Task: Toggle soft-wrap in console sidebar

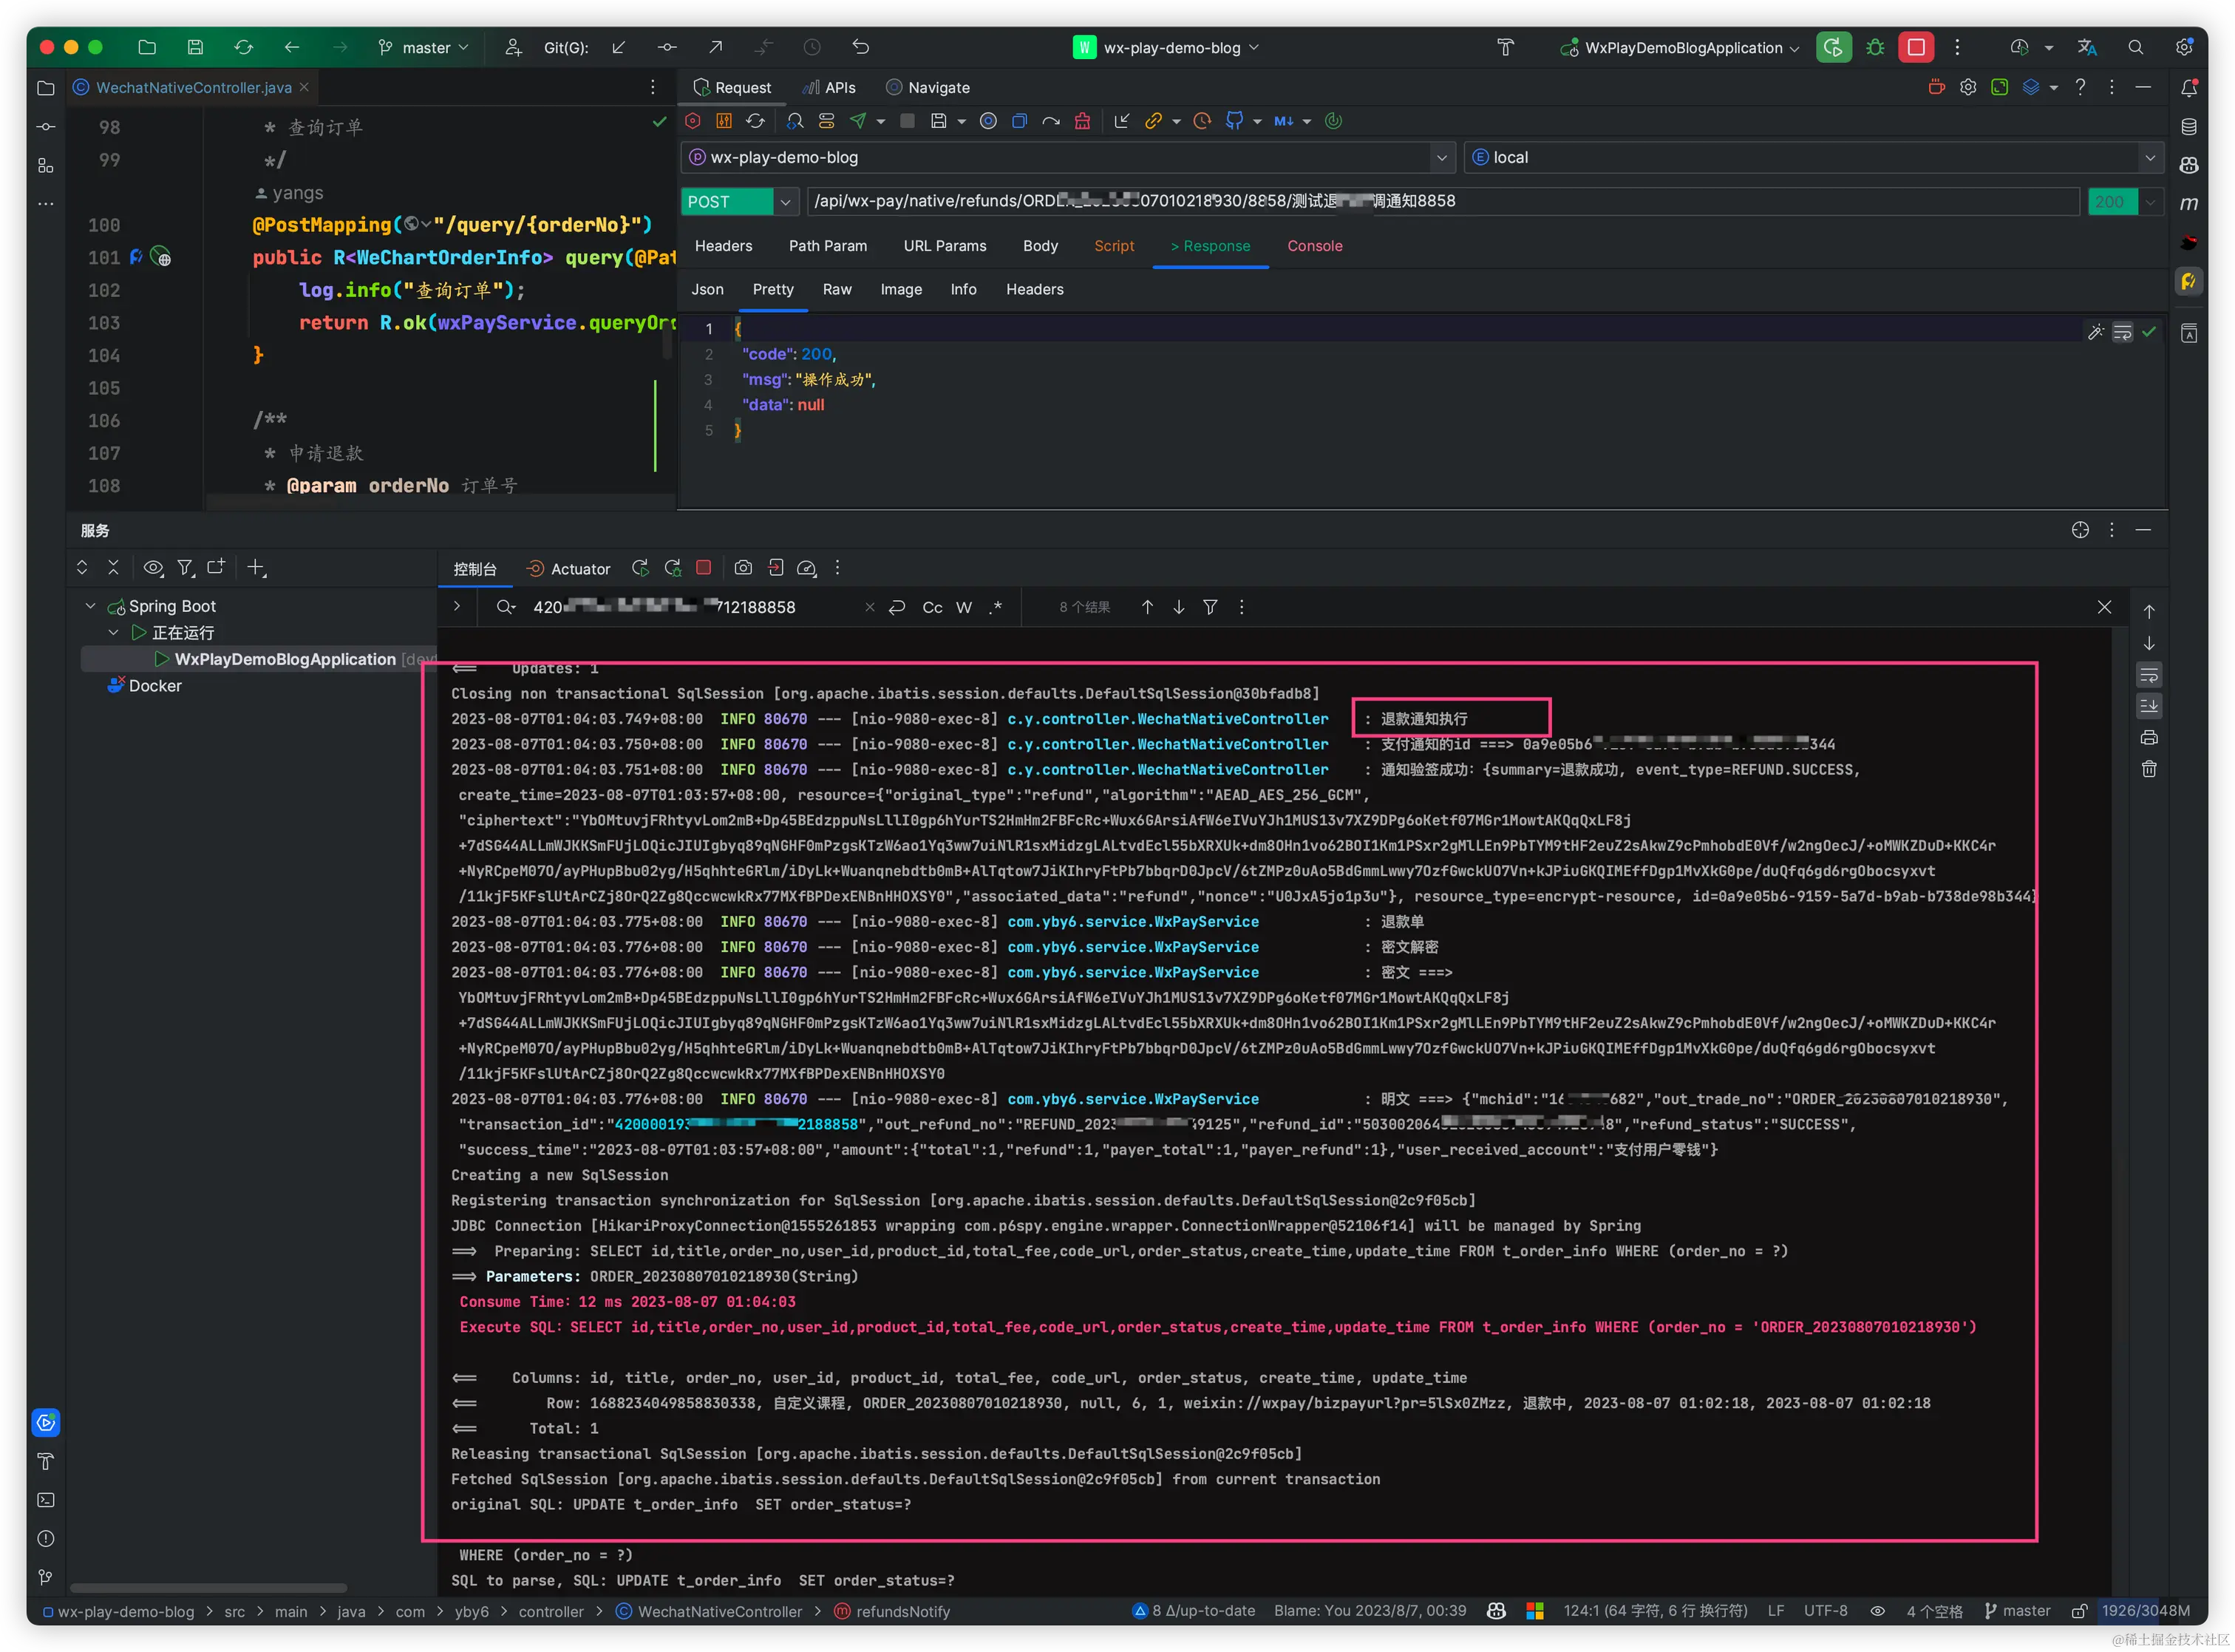Action: tap(2149, 675)
